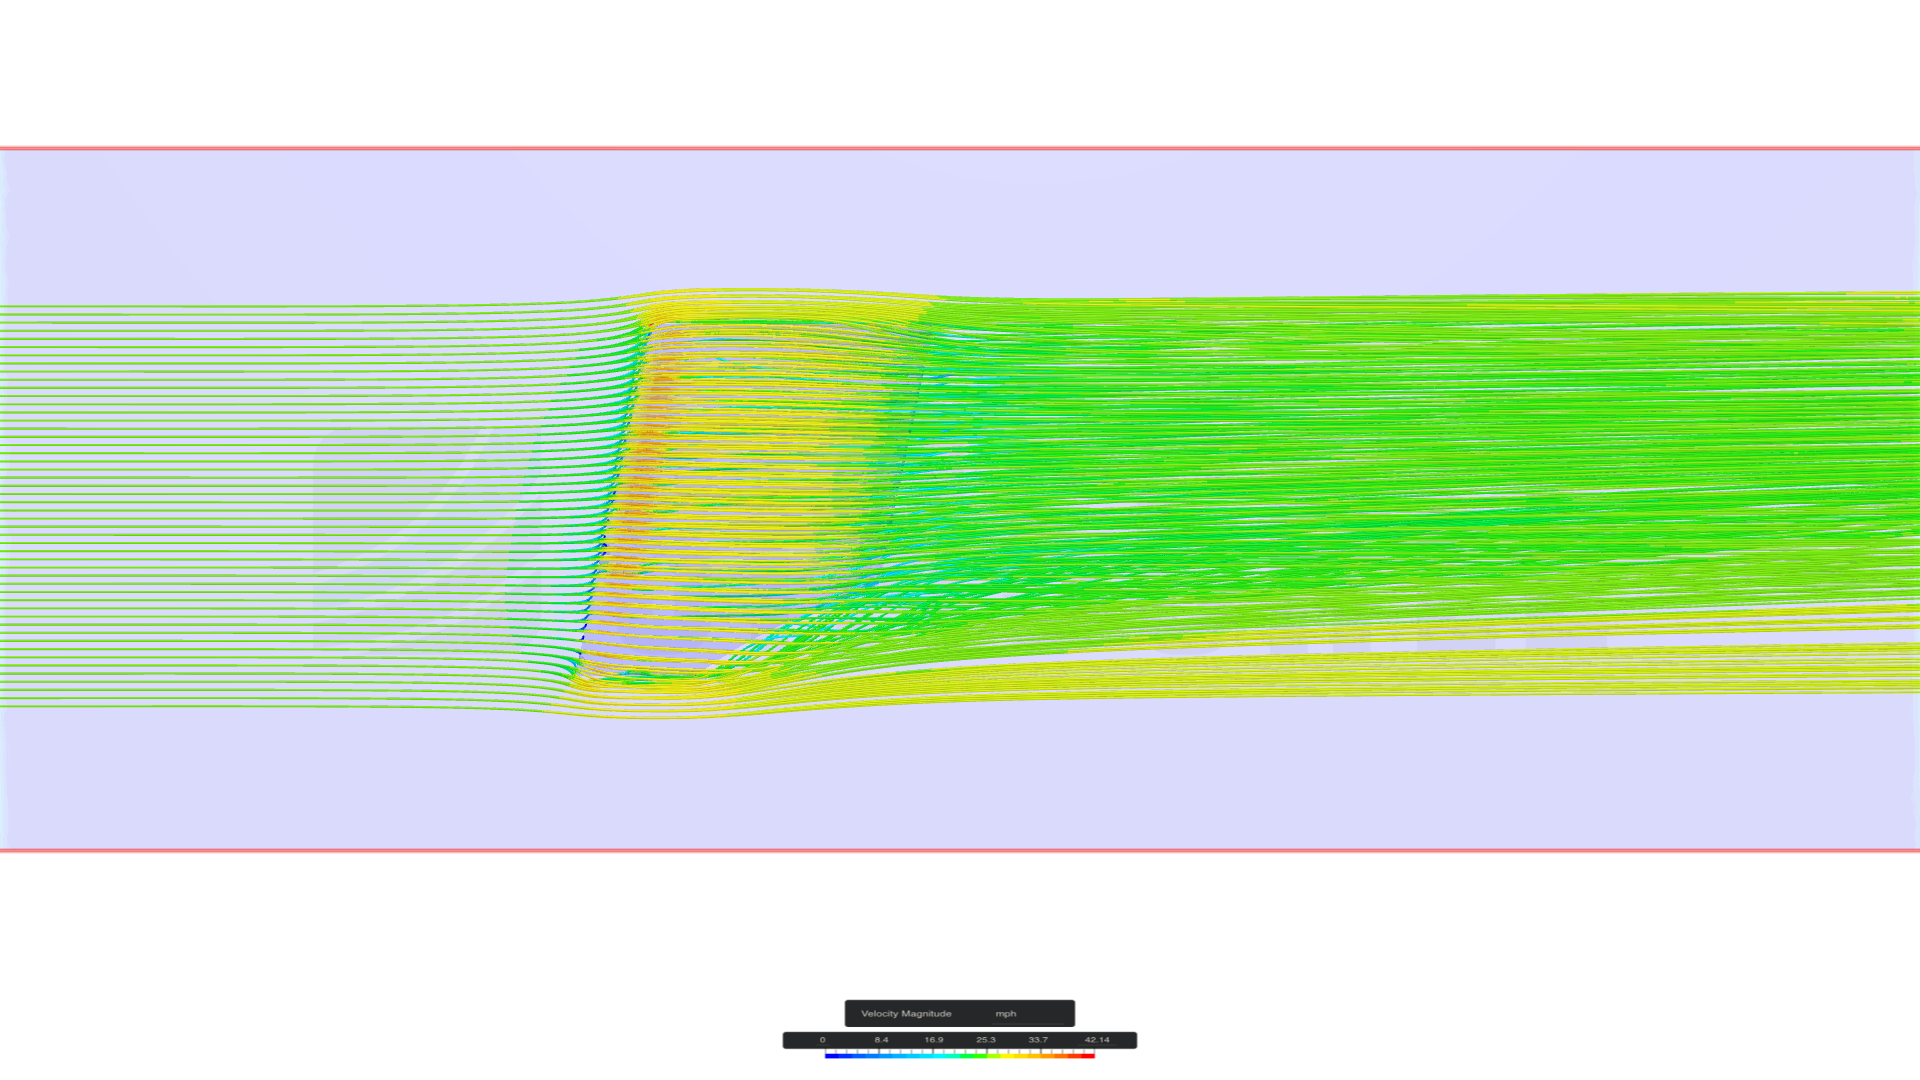Click the blue freestream area above the streamlines

coord(960,220)
